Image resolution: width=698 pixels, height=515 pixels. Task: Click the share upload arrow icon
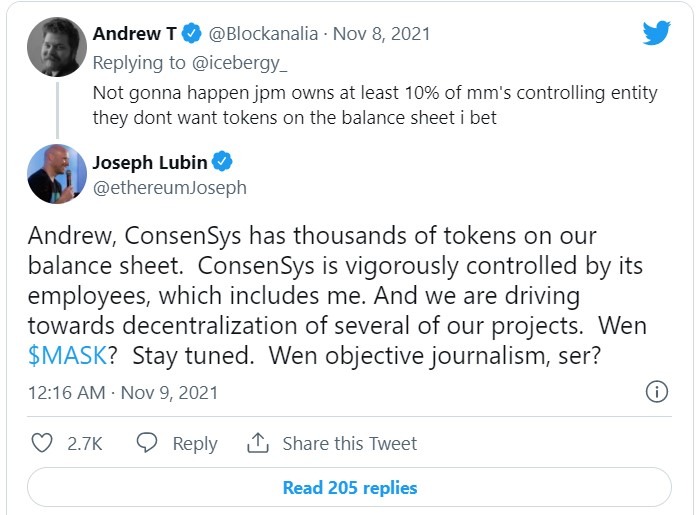(x=258, y=443)
